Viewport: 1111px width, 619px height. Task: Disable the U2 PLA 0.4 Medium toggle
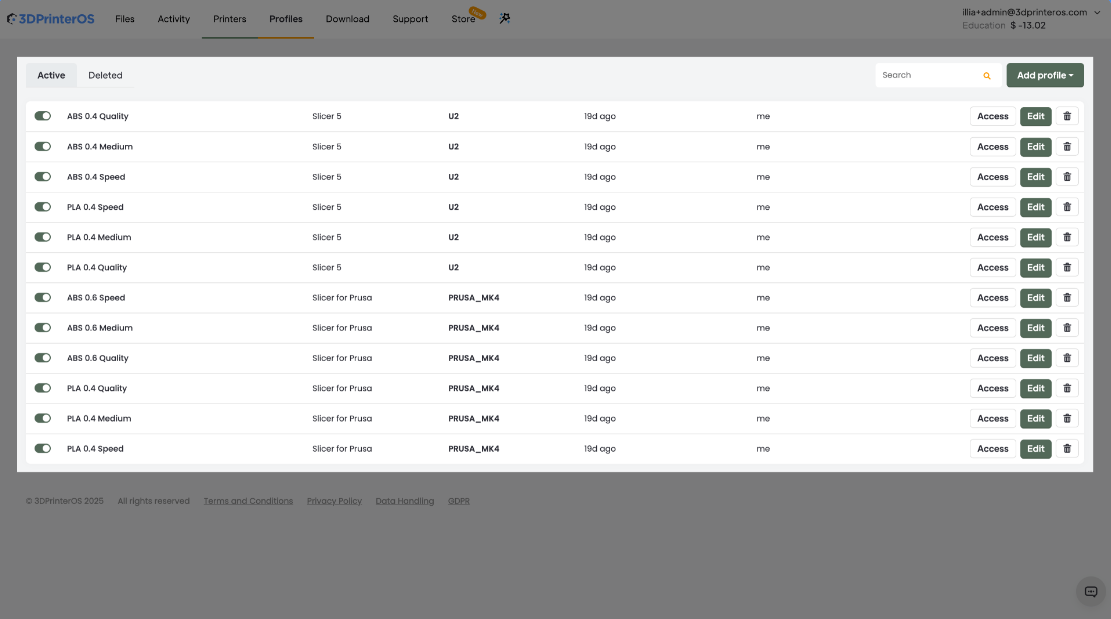point(43,237)
